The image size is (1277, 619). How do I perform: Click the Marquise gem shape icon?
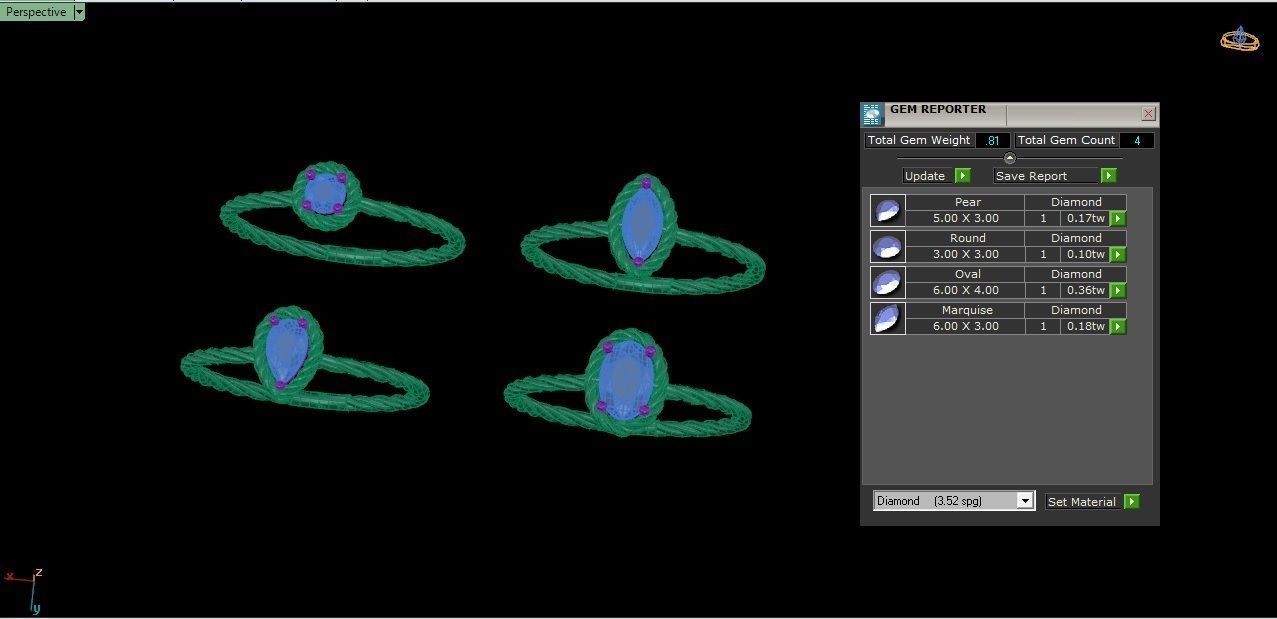tap(888, 318)
